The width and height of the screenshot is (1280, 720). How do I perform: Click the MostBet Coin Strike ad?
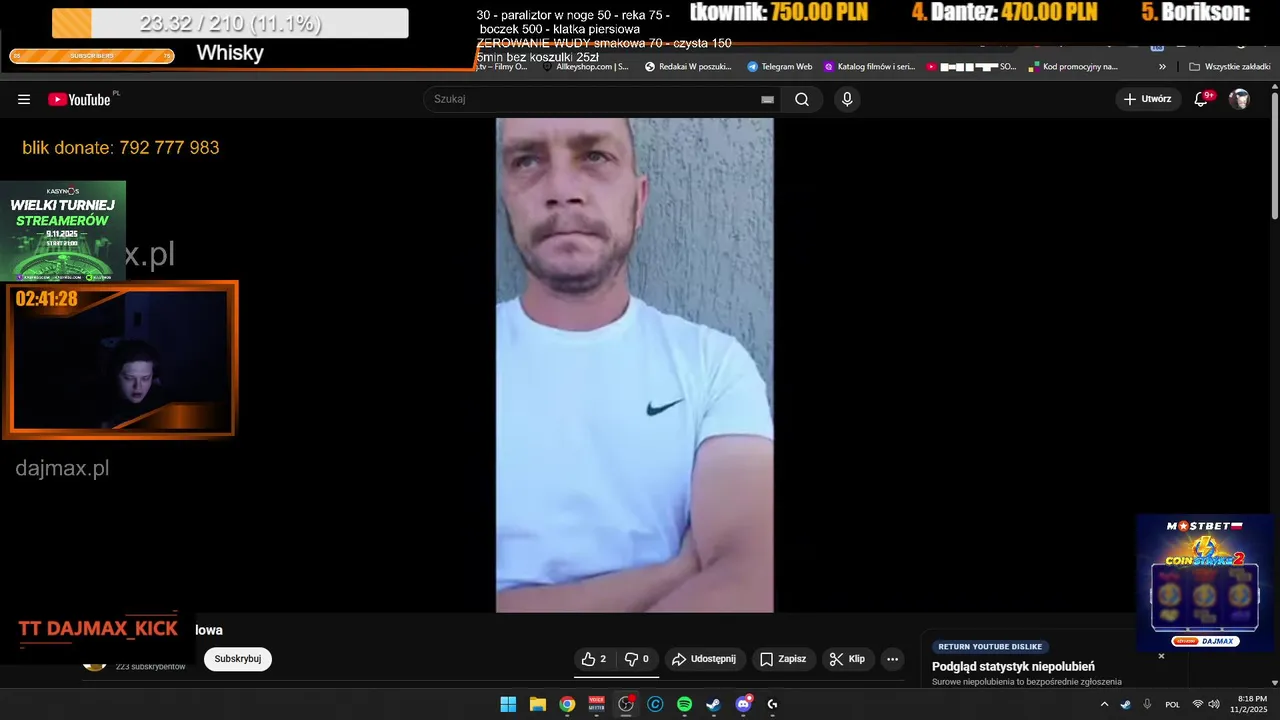point(1205,583)
